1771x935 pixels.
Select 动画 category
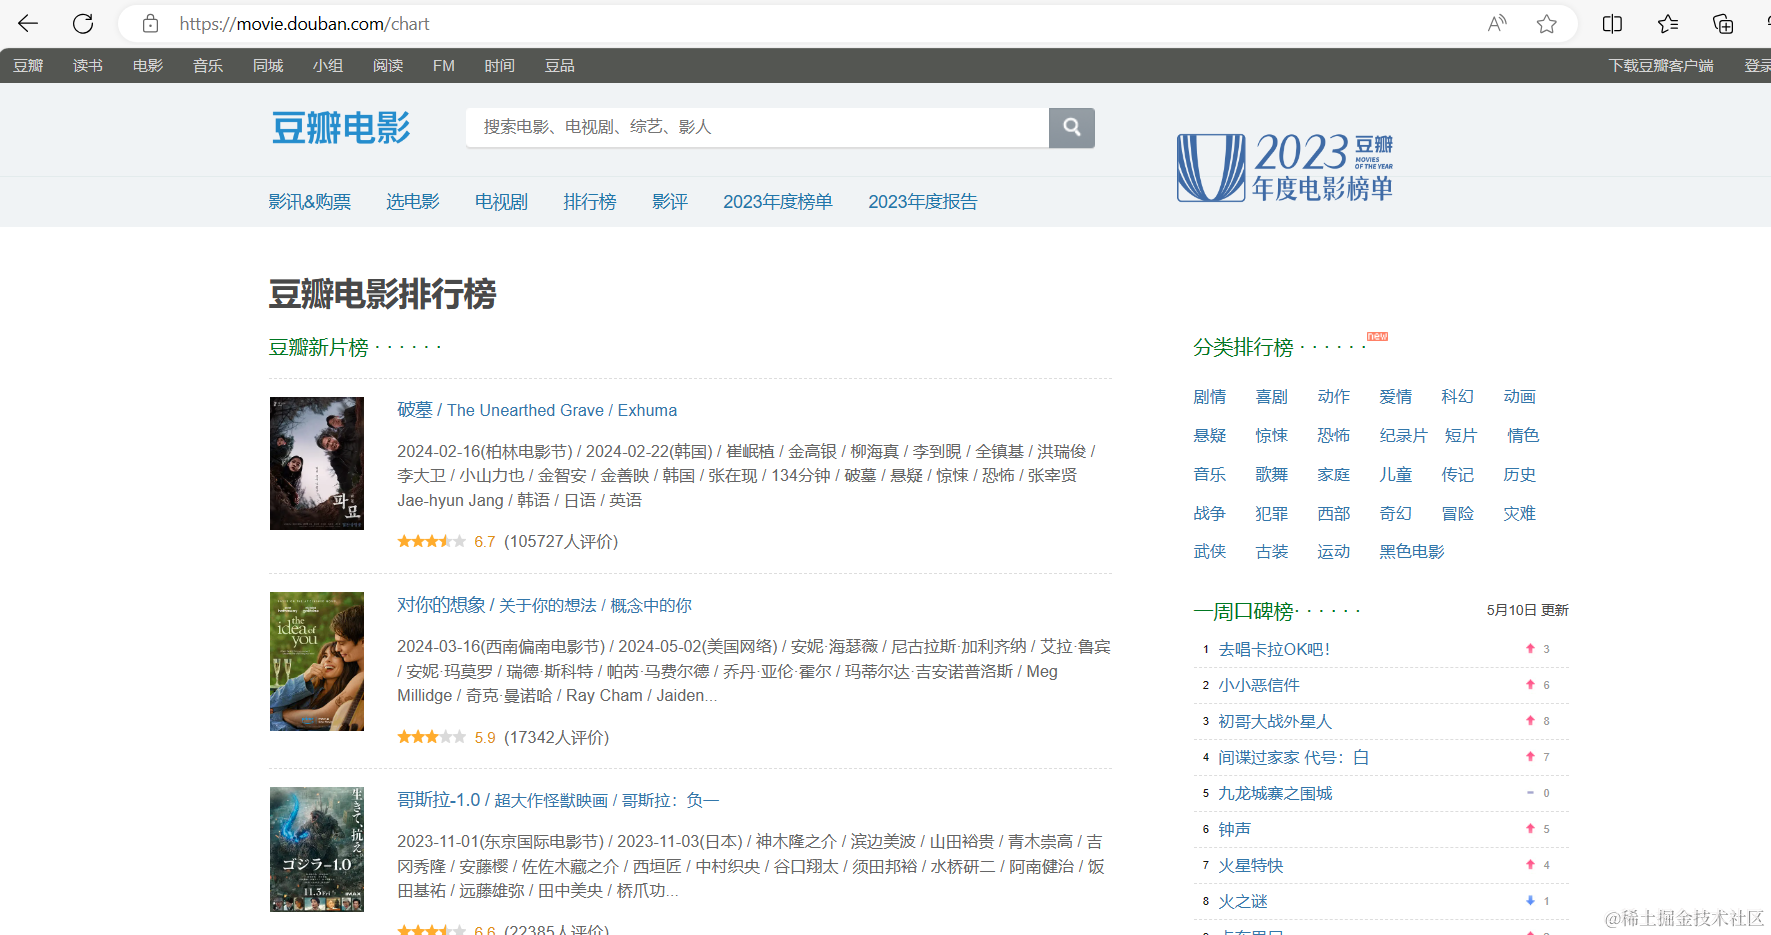[1520, 397]
